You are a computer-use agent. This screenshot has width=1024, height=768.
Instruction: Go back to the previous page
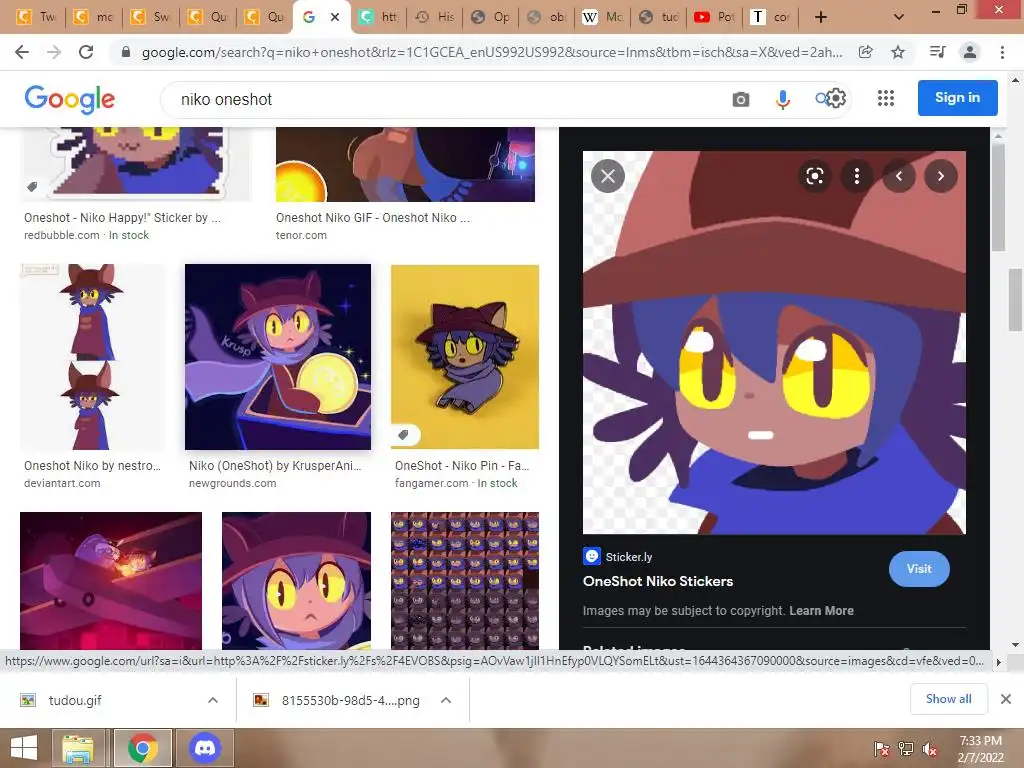coord(22,52)
